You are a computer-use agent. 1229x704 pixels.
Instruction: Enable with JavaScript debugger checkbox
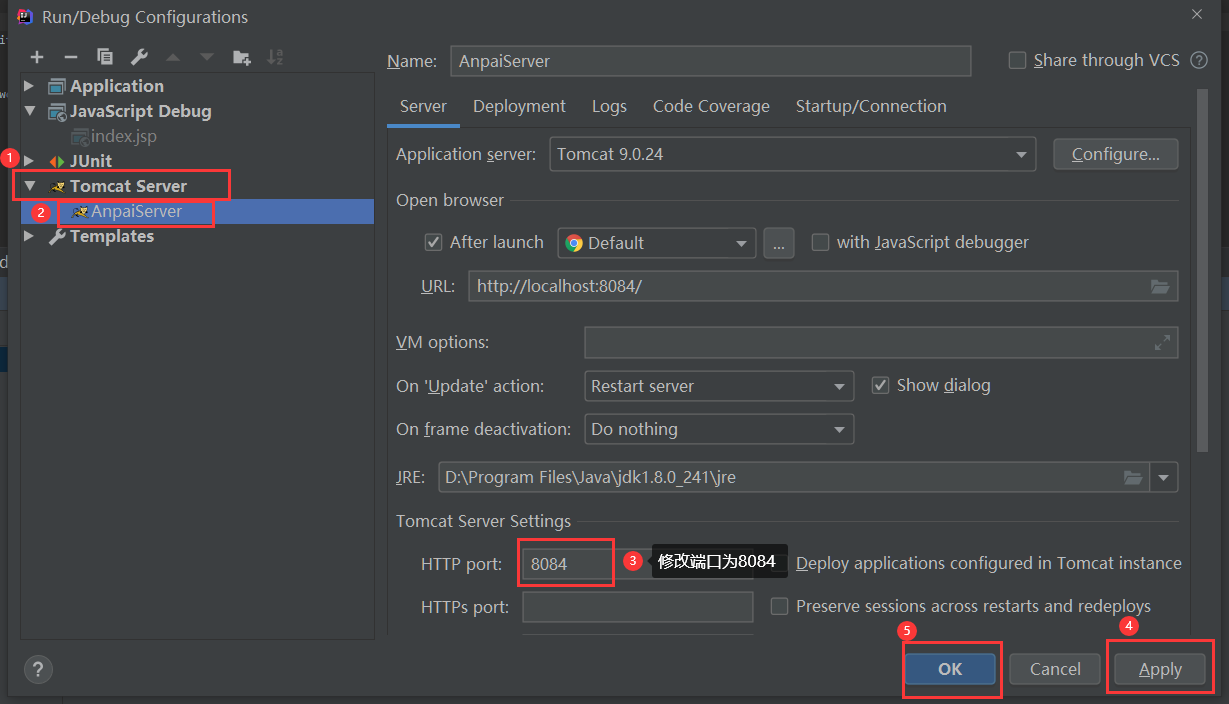coord(820,242)
